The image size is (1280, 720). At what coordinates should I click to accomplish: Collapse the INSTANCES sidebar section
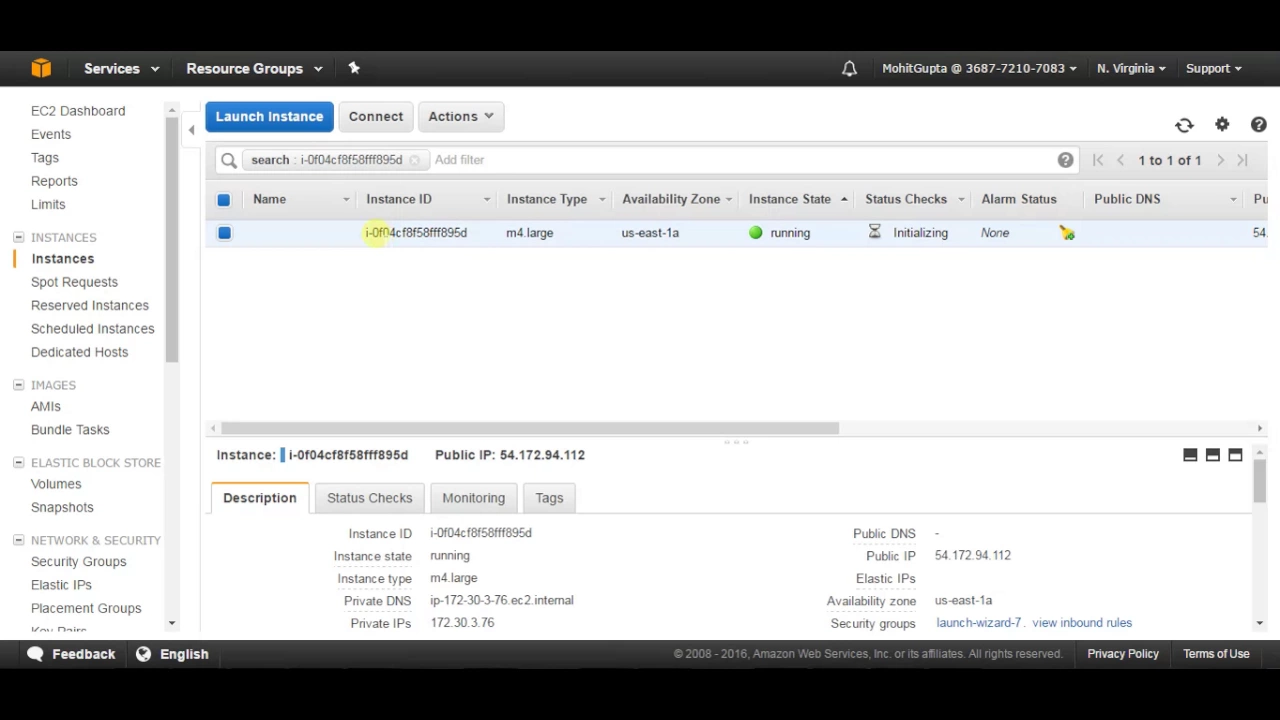pos(18,237)
